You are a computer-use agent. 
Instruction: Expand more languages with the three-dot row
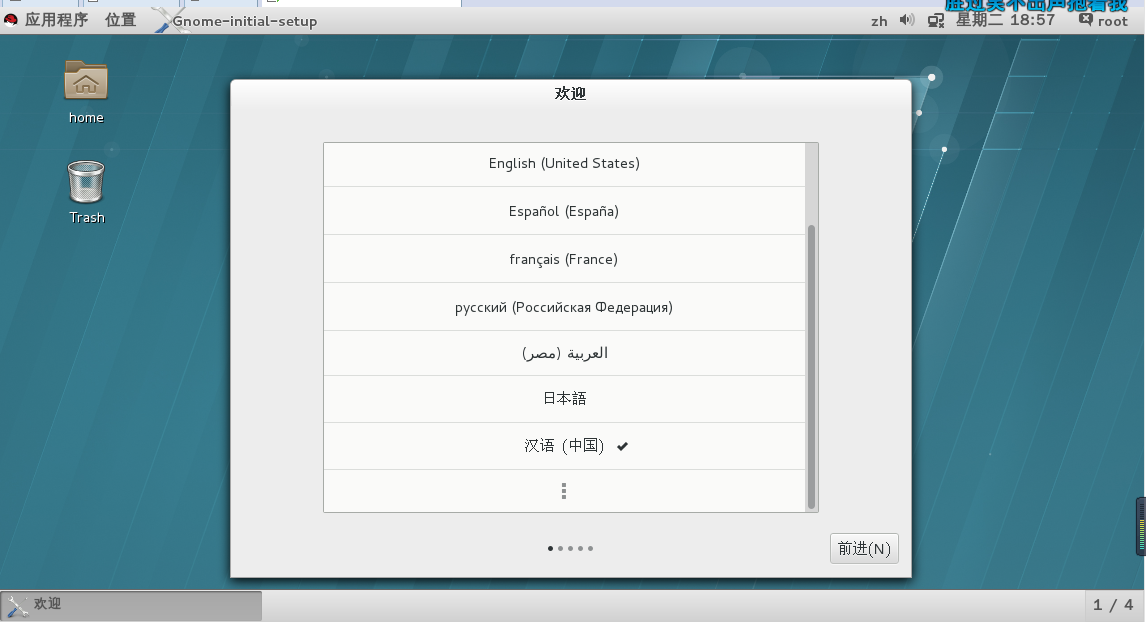tap(564, 491)
